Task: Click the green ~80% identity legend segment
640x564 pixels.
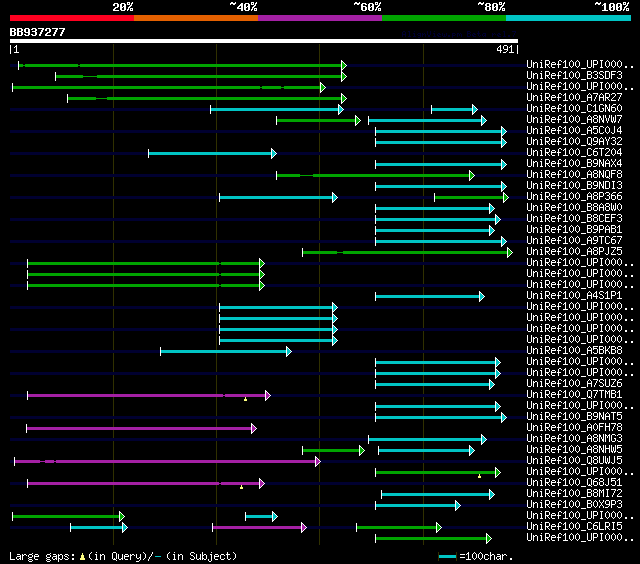Action: [x=444, y=18]
